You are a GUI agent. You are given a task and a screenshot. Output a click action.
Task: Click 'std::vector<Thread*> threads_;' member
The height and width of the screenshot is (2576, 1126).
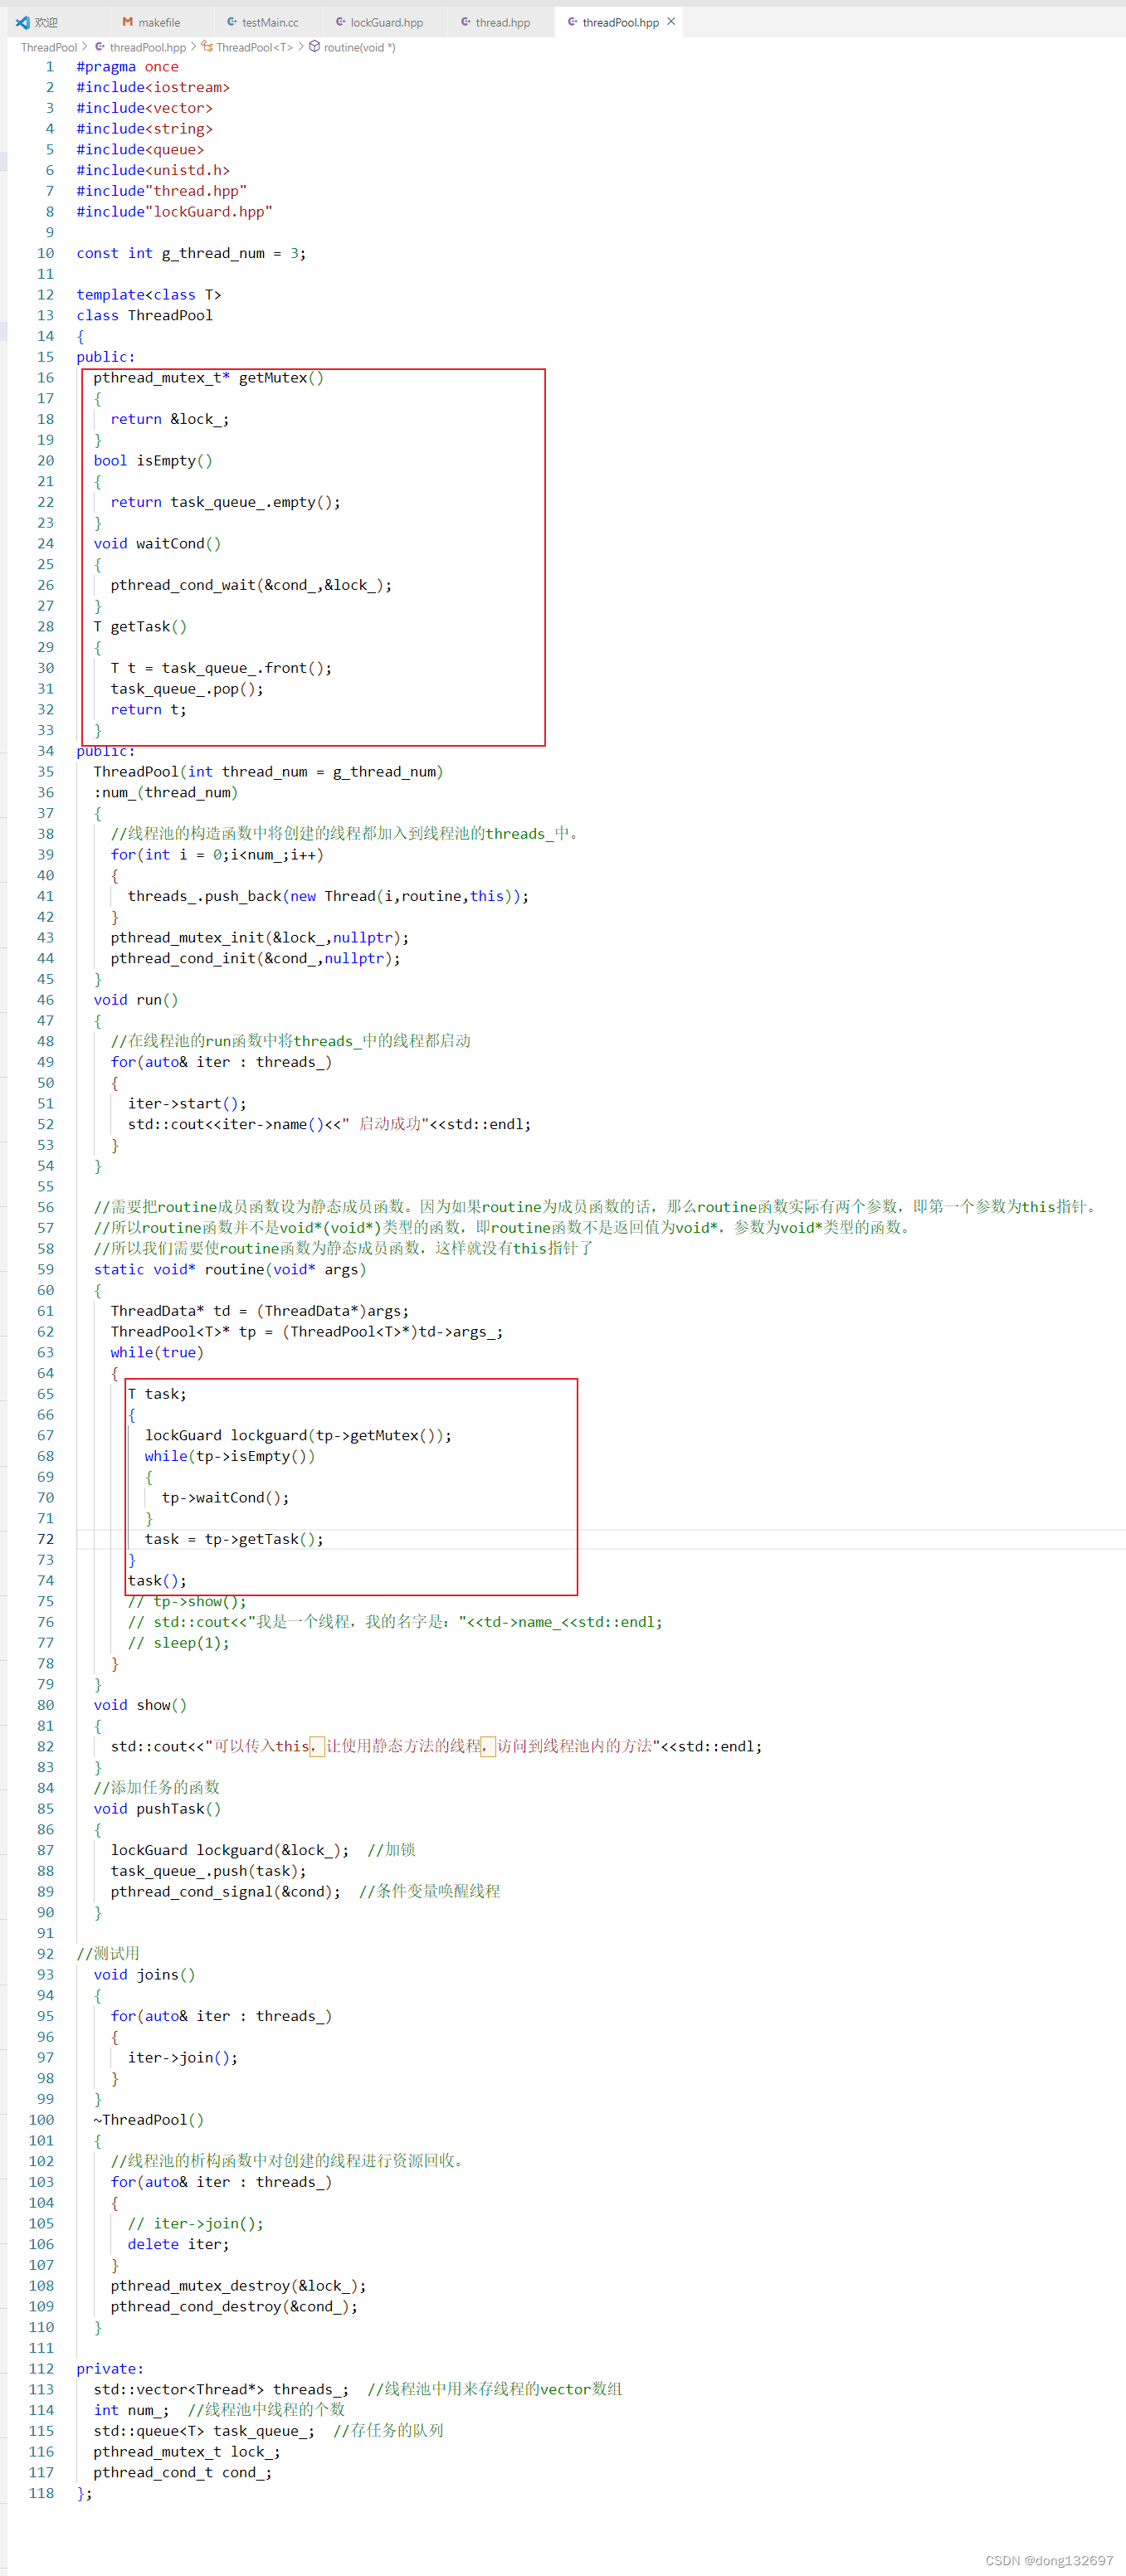coord(221,2390)
